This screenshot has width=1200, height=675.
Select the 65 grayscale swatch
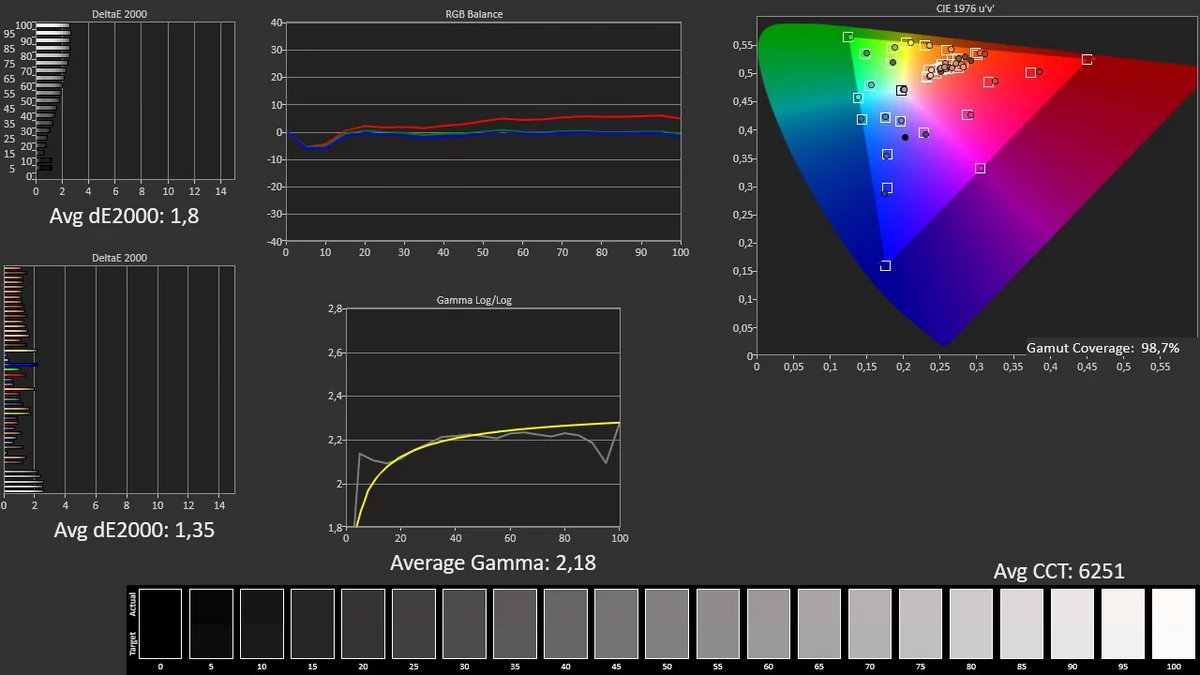(x=819, y=623)
